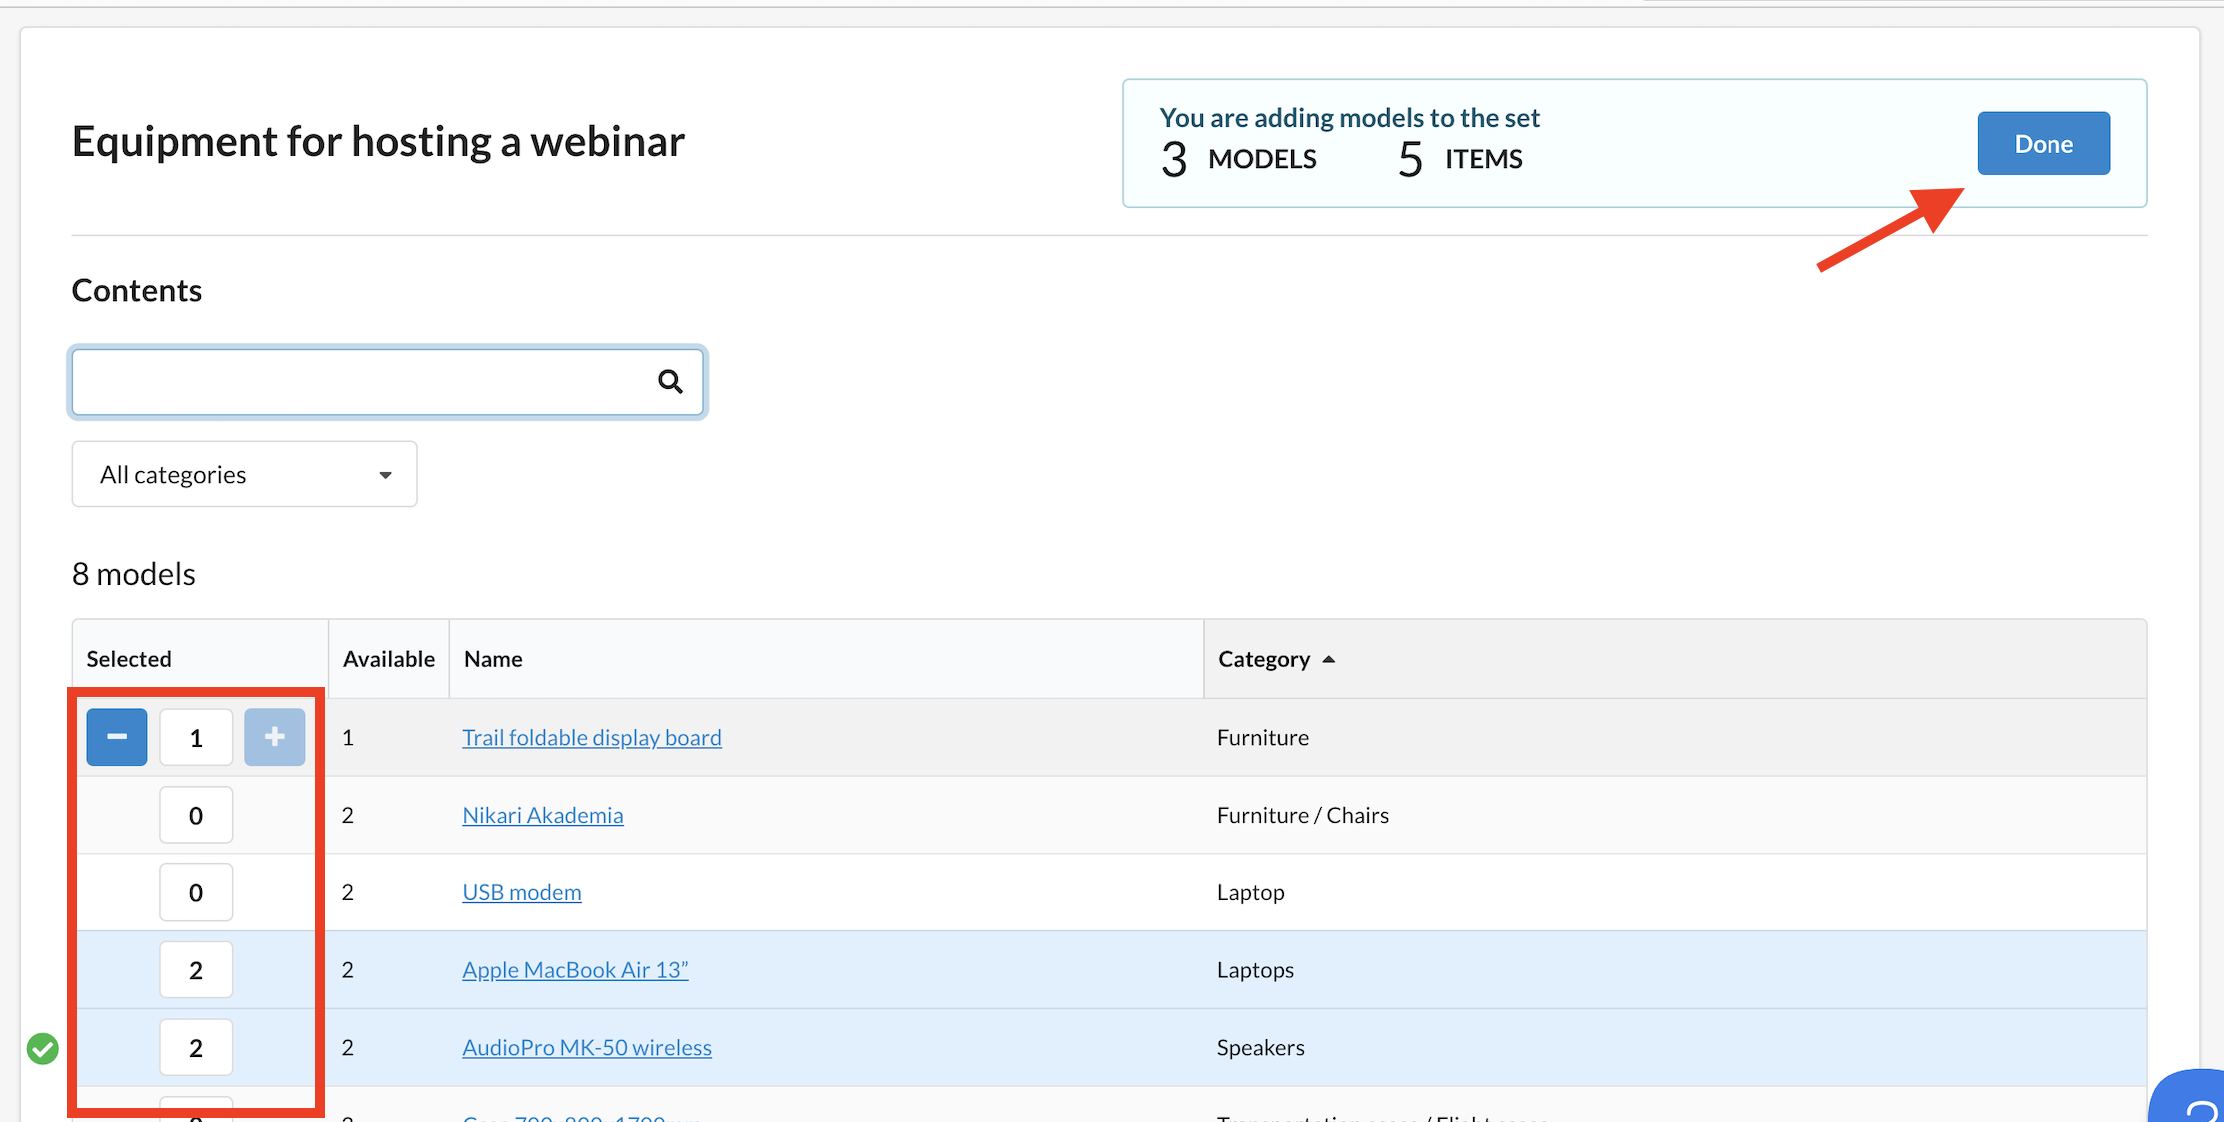Open the All categories dropdown
Image resolution: width=2224 pixels, height=1122 pixels.
point(244,474)
